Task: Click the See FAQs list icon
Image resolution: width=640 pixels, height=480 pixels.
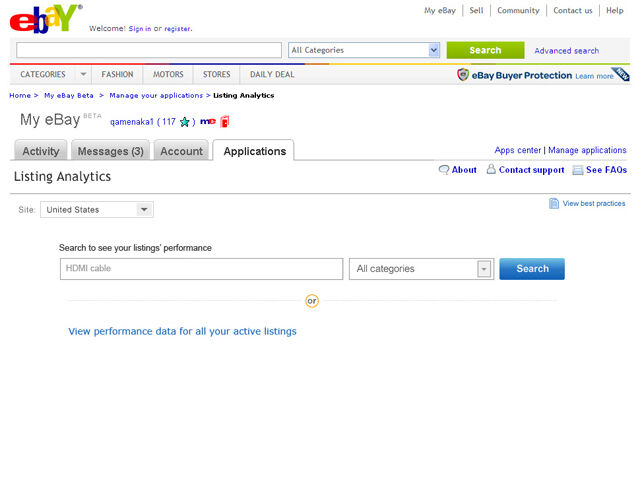Action: coord(578,170)
